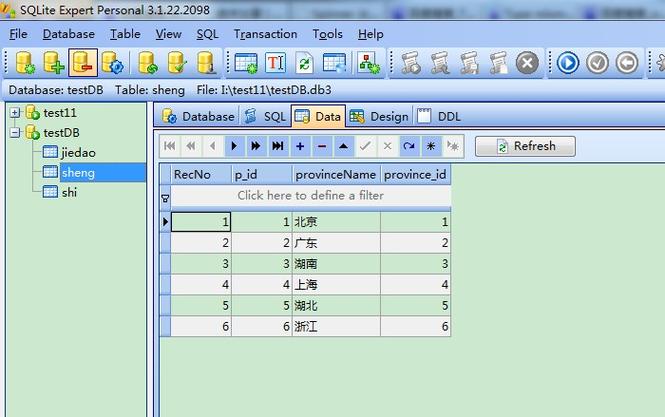Sort by the province_id column header
The image size is (665, 417).
point(415,174)
